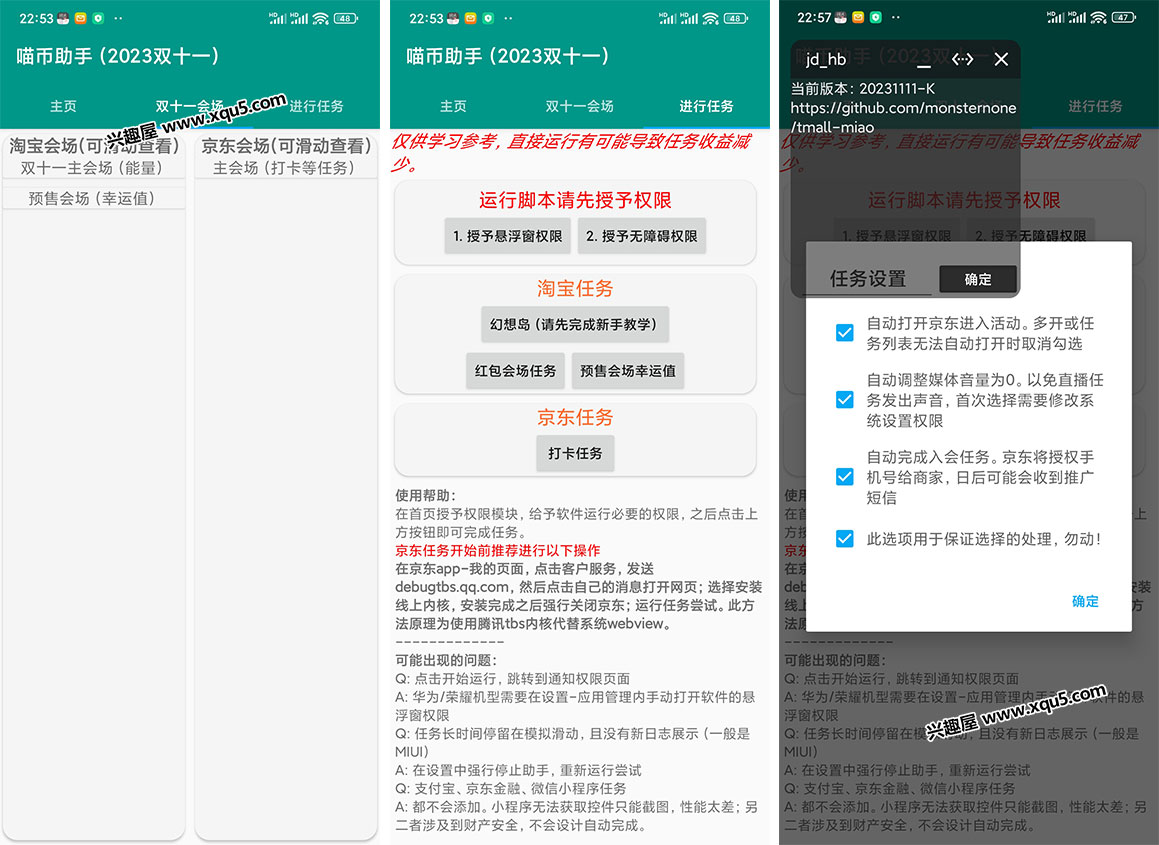The image size is (1159, 845).
Task: Tap battery icon showing 47 in right screen
Action: point(1124,18)
